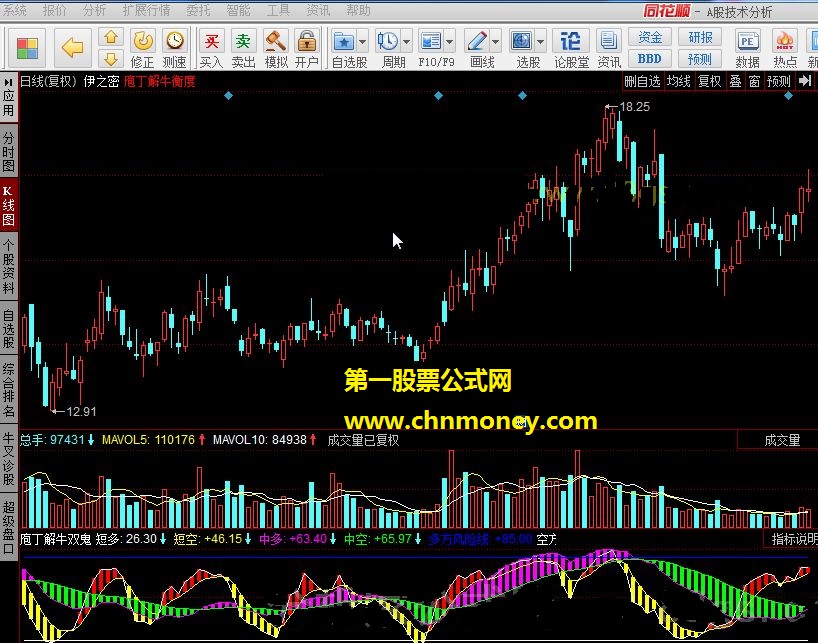Open the 分析 menu
The width and height of the screenshot is (818, 643).
[x=94, y=10]
